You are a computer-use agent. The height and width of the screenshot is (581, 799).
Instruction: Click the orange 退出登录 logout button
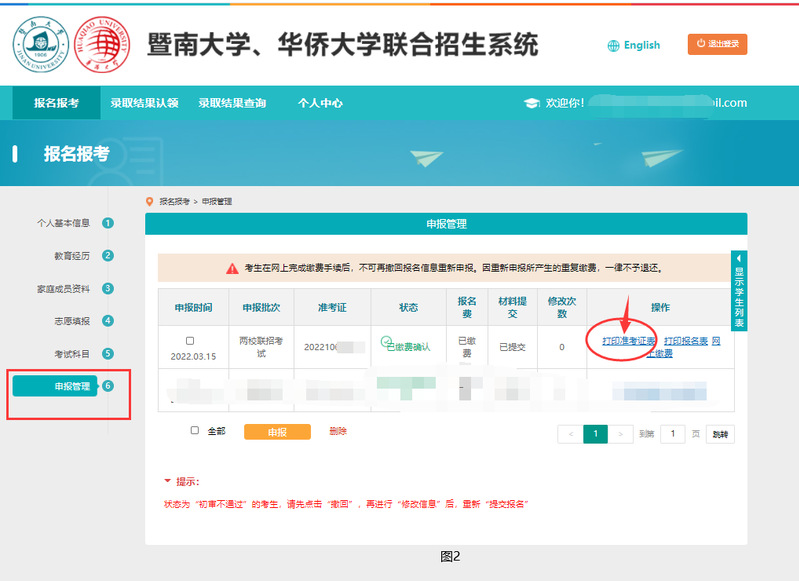(717, 44)
